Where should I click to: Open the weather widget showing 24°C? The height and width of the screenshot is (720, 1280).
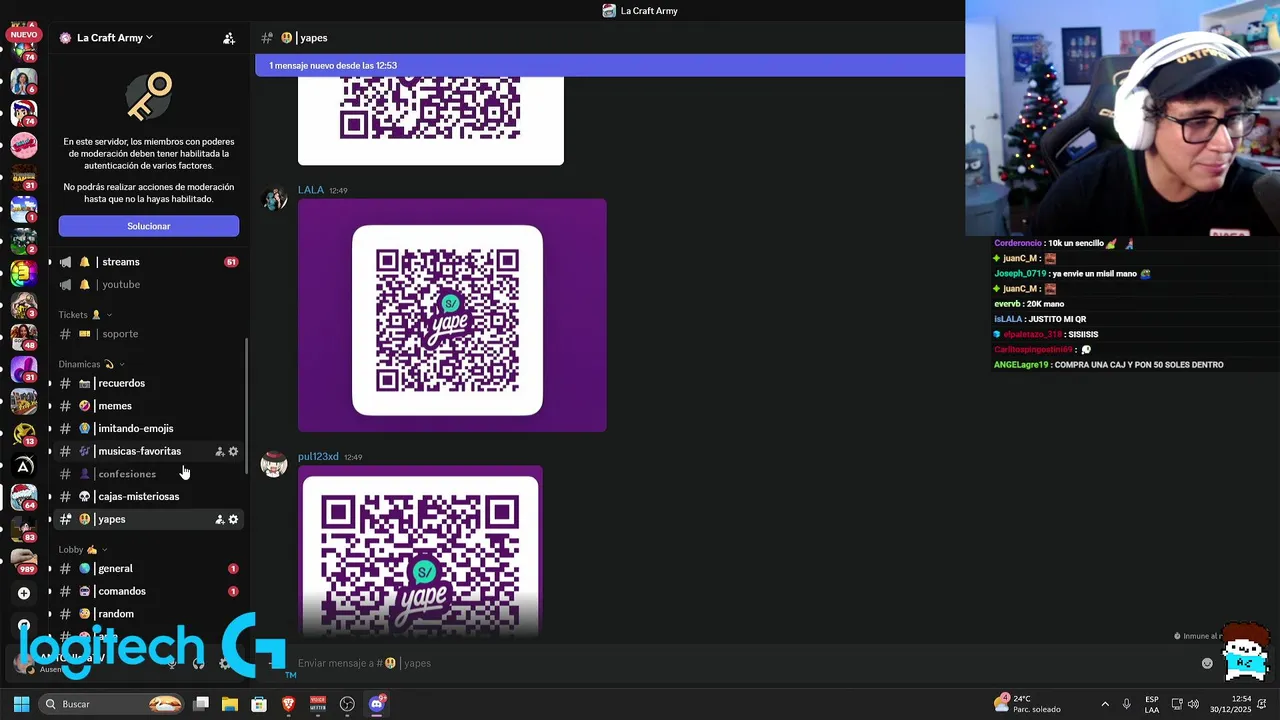click(1028, 704)
